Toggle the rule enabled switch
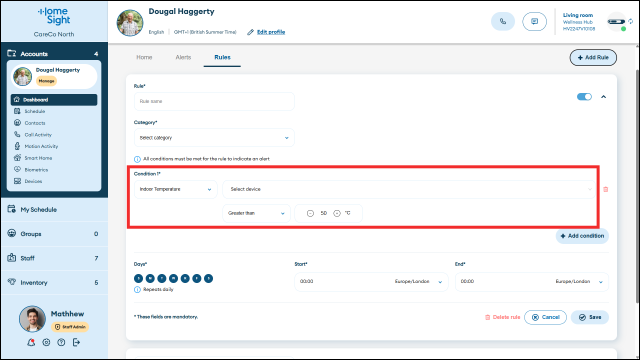The height and width of the screenshot is (360, 640). (584, 97)
